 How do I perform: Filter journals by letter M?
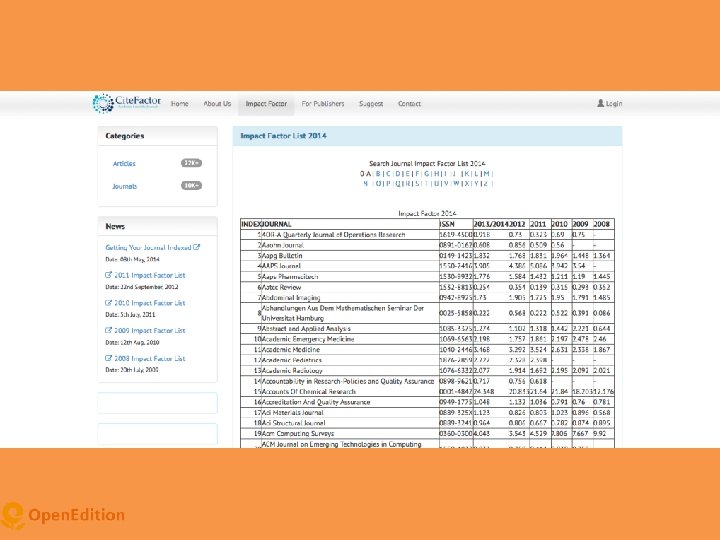point(486,174)
